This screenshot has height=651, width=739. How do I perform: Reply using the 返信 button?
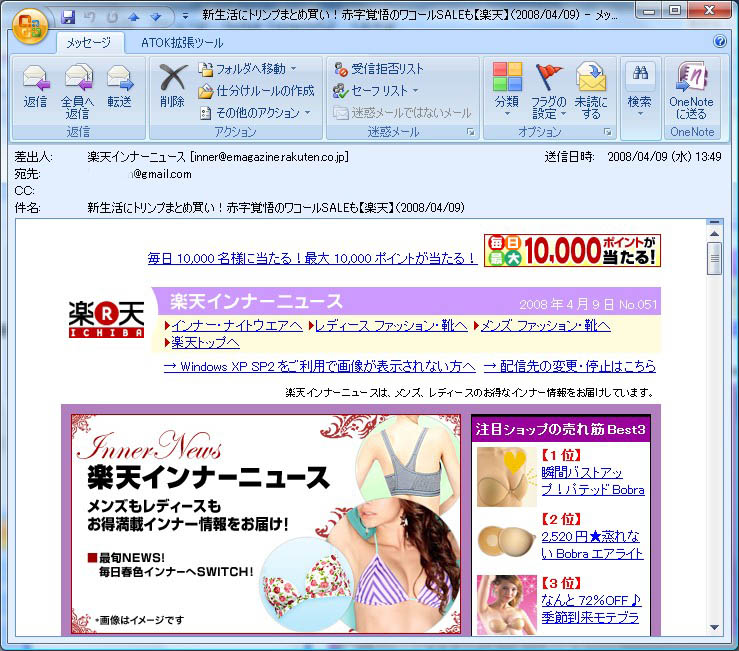36,88
